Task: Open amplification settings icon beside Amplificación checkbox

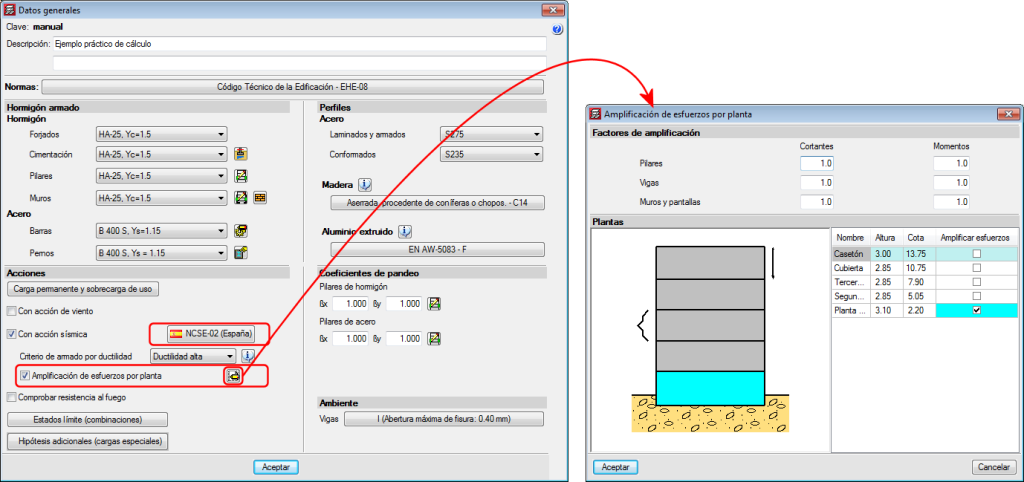Action: coord(233,376)
